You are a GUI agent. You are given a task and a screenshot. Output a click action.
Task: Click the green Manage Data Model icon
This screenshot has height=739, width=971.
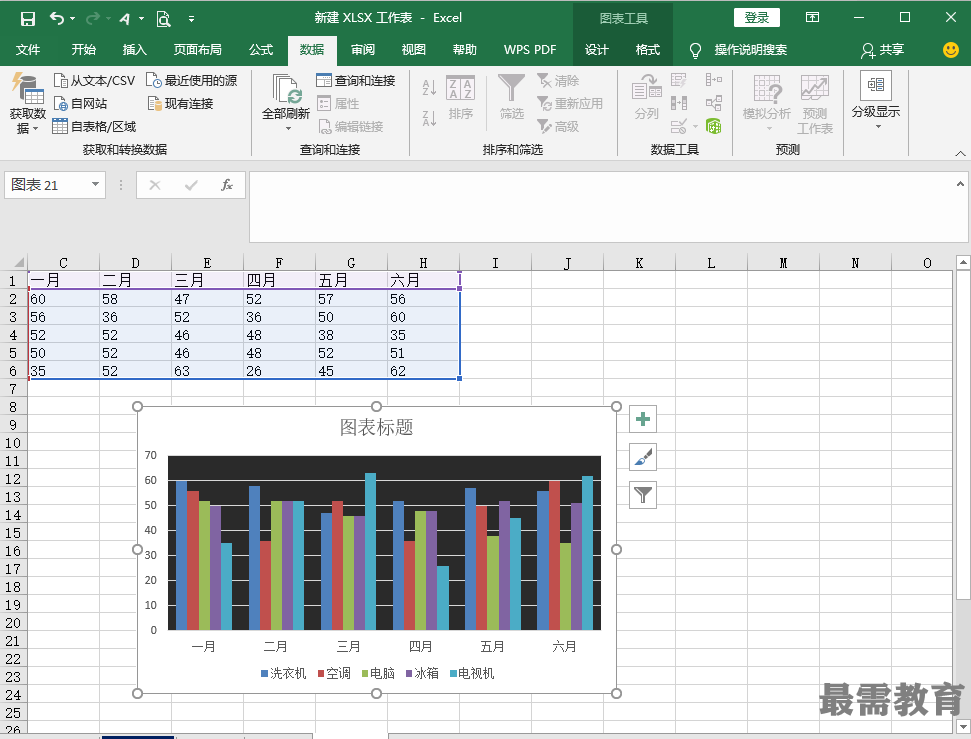713,126
